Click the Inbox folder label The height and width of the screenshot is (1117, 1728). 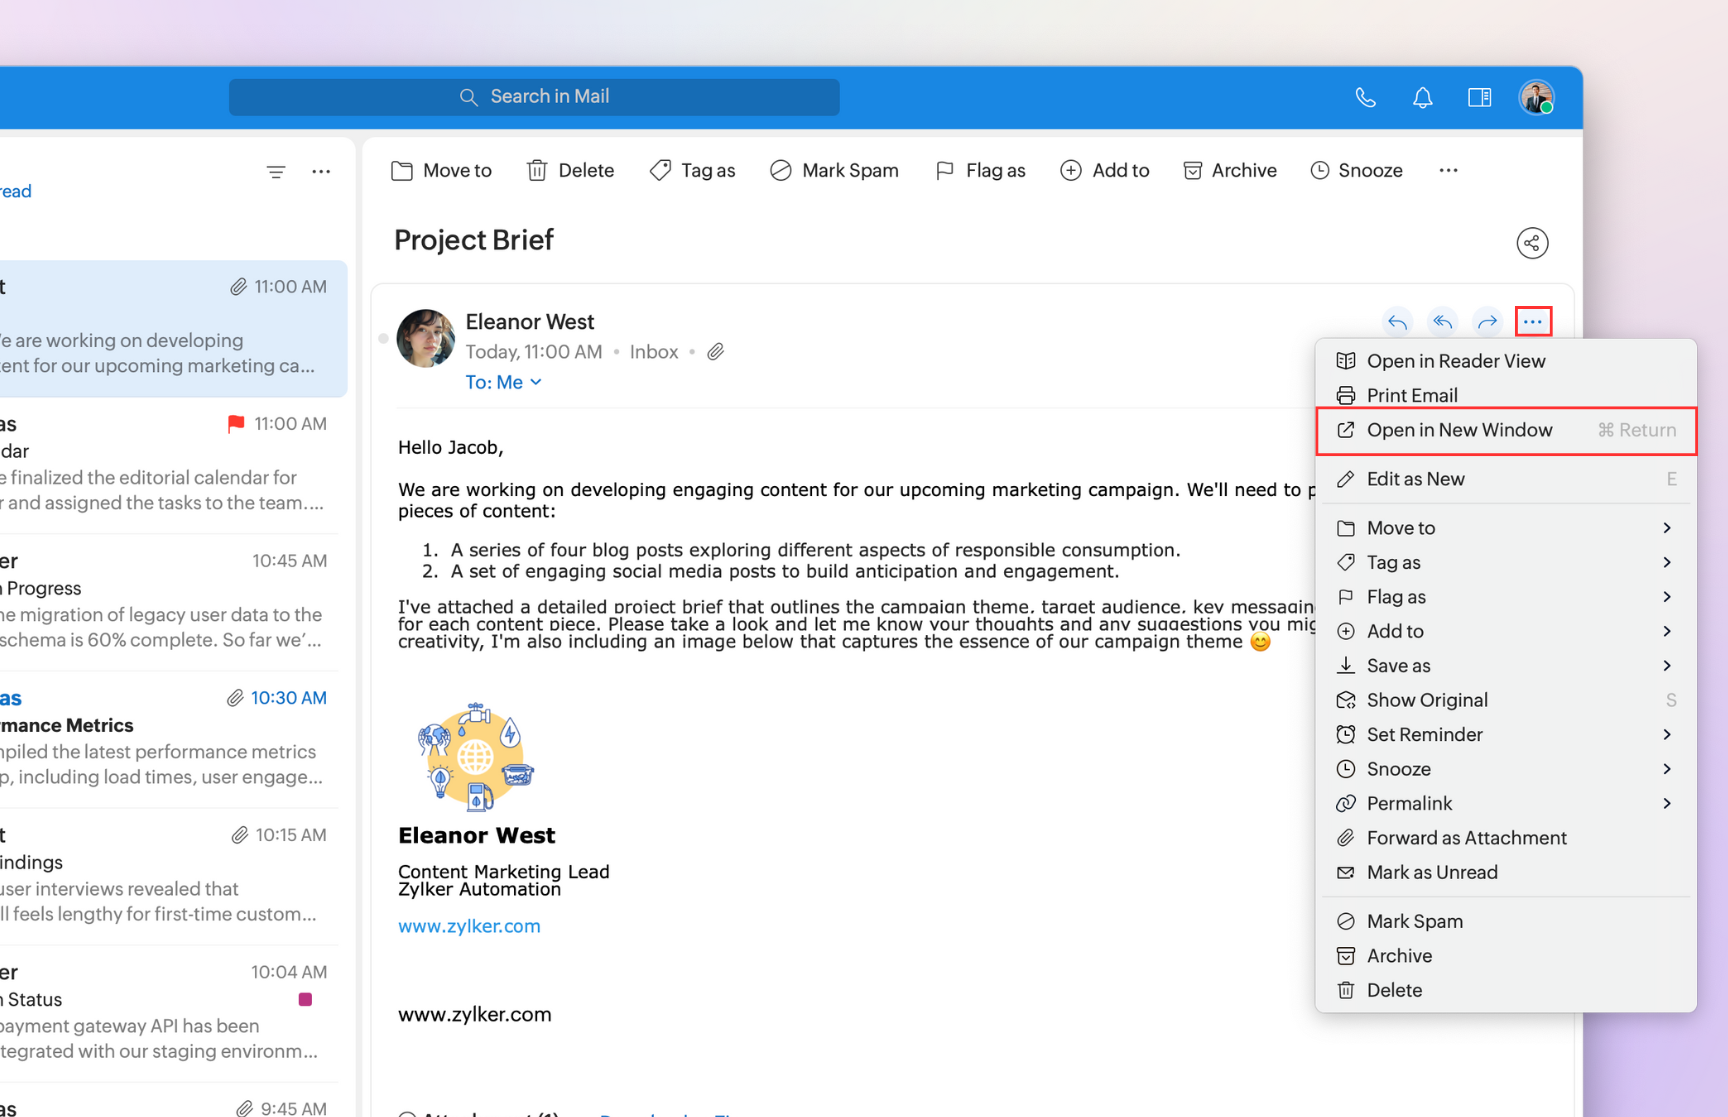pyautogui.click(x=654, y=352)
